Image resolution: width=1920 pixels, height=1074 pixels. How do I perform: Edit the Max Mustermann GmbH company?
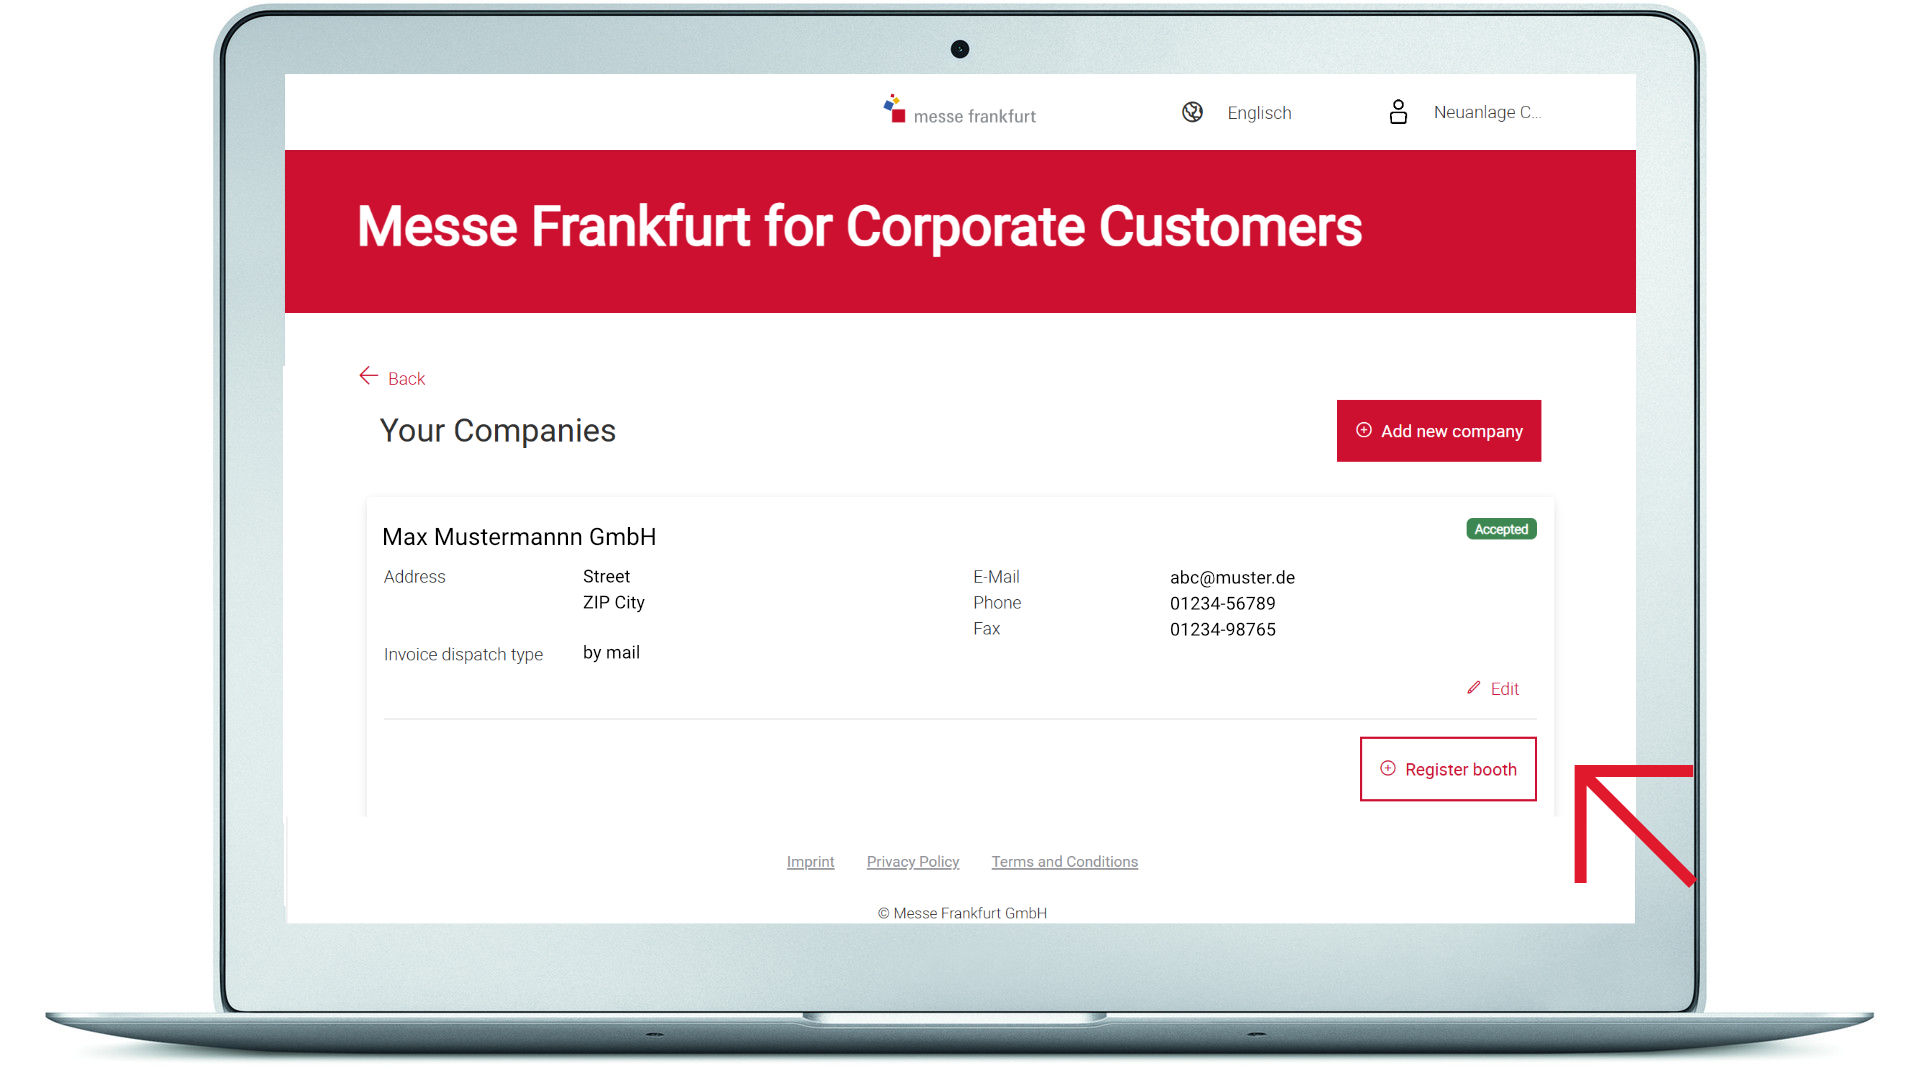click(1504, 689)
